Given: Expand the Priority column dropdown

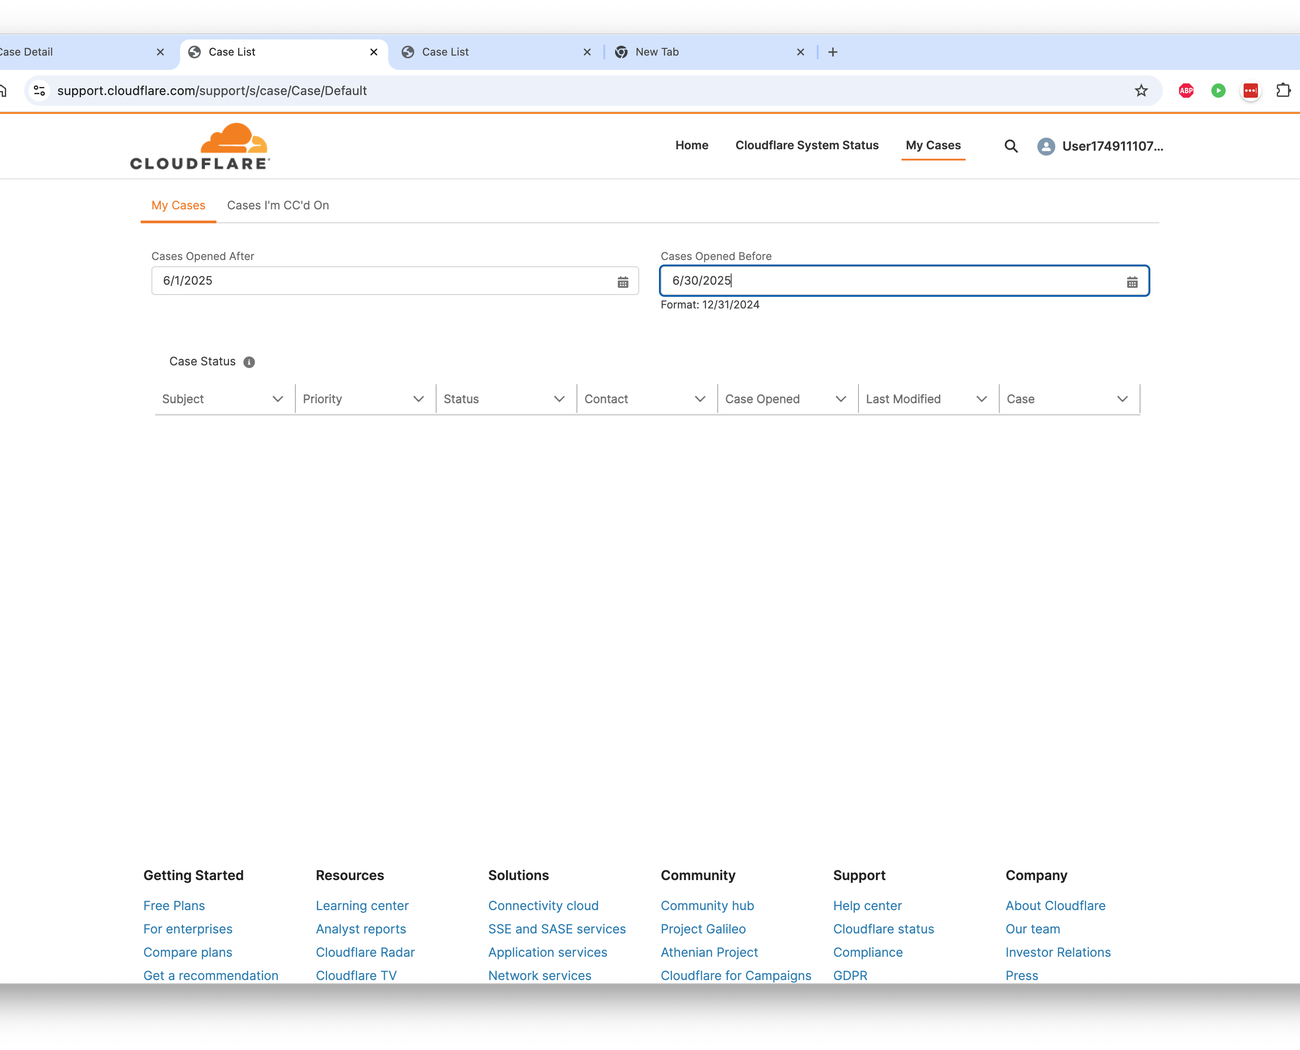Looking at the screenshot, I should (418, 399).
